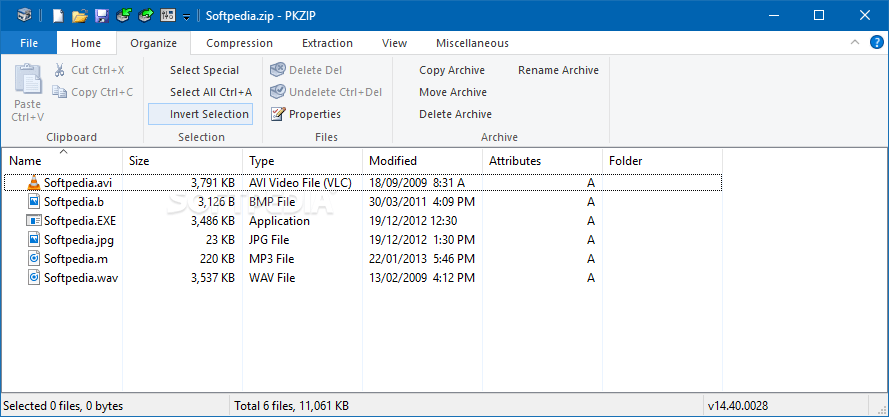Click the 23 KB size cell
Image resolution: width=889 pixels, height=417 pixels.
tap(221, 240)
